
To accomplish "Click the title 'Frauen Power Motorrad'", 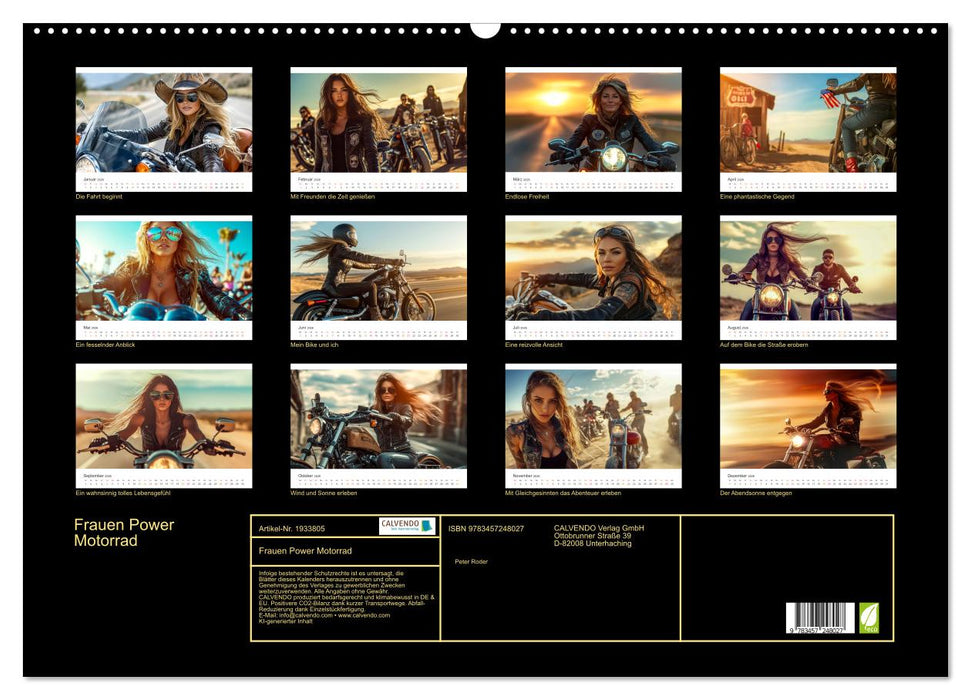I will (x=123, y=531).
